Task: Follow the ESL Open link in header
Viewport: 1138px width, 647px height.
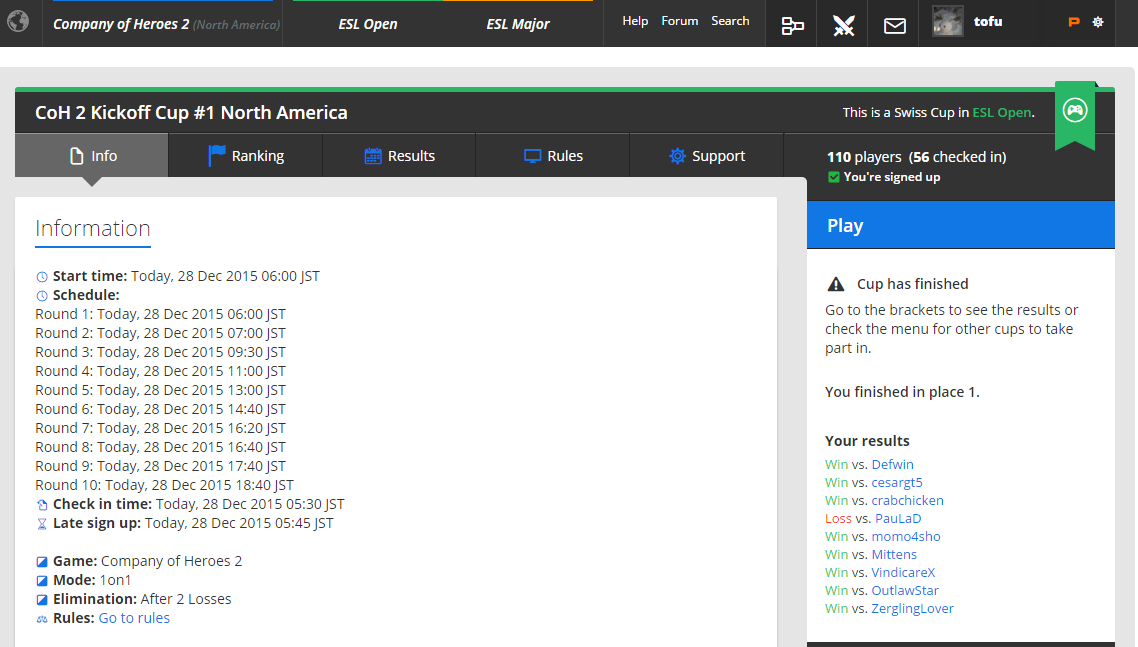Action: click(1002, 113)
